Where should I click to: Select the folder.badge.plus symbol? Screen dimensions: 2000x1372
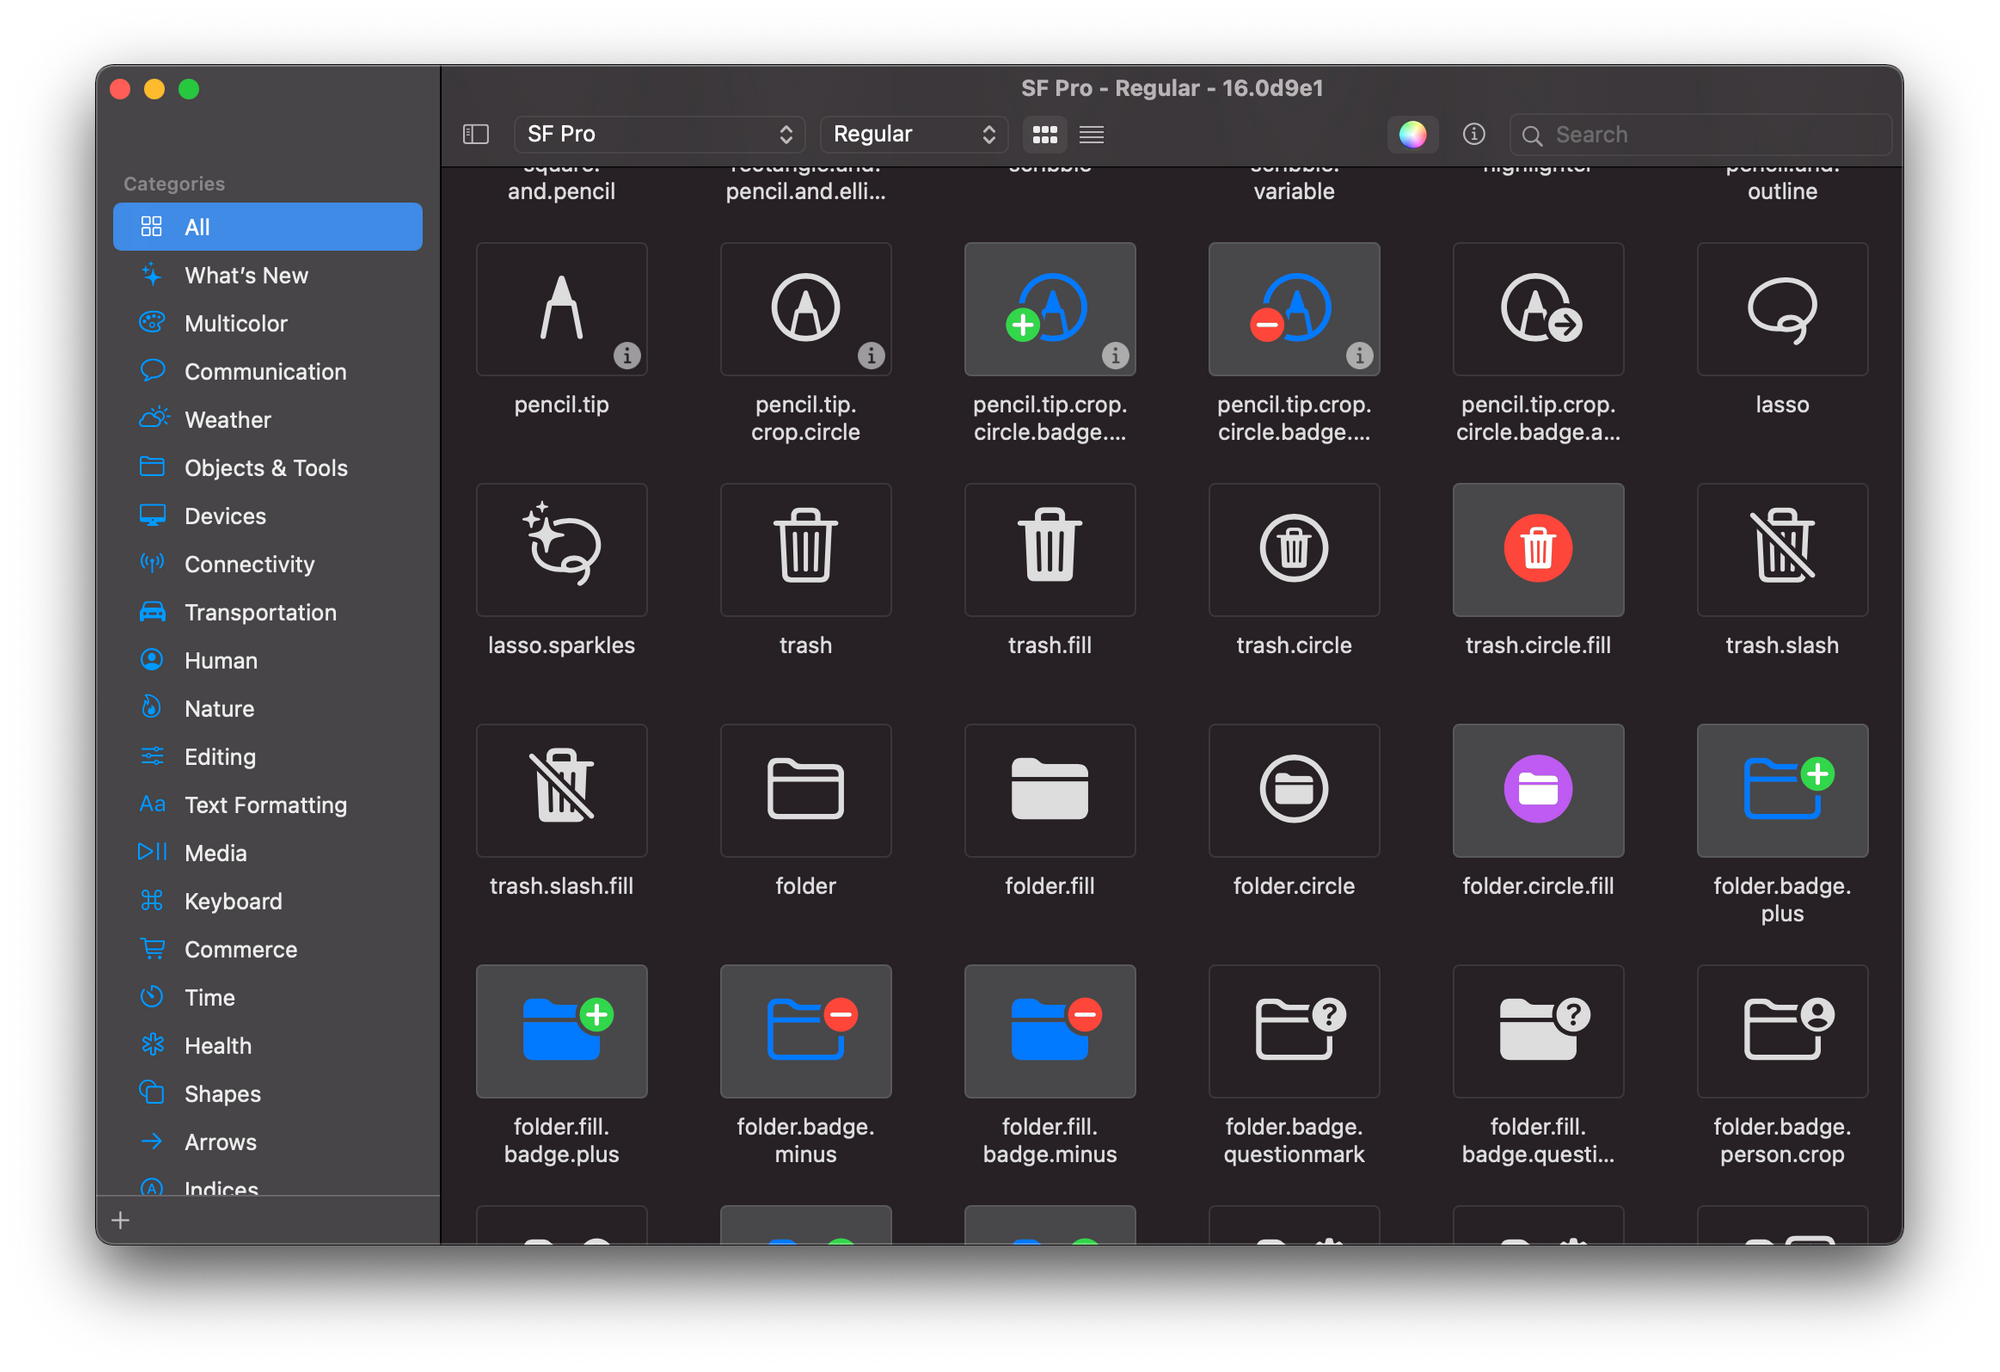pos(1781,791)
